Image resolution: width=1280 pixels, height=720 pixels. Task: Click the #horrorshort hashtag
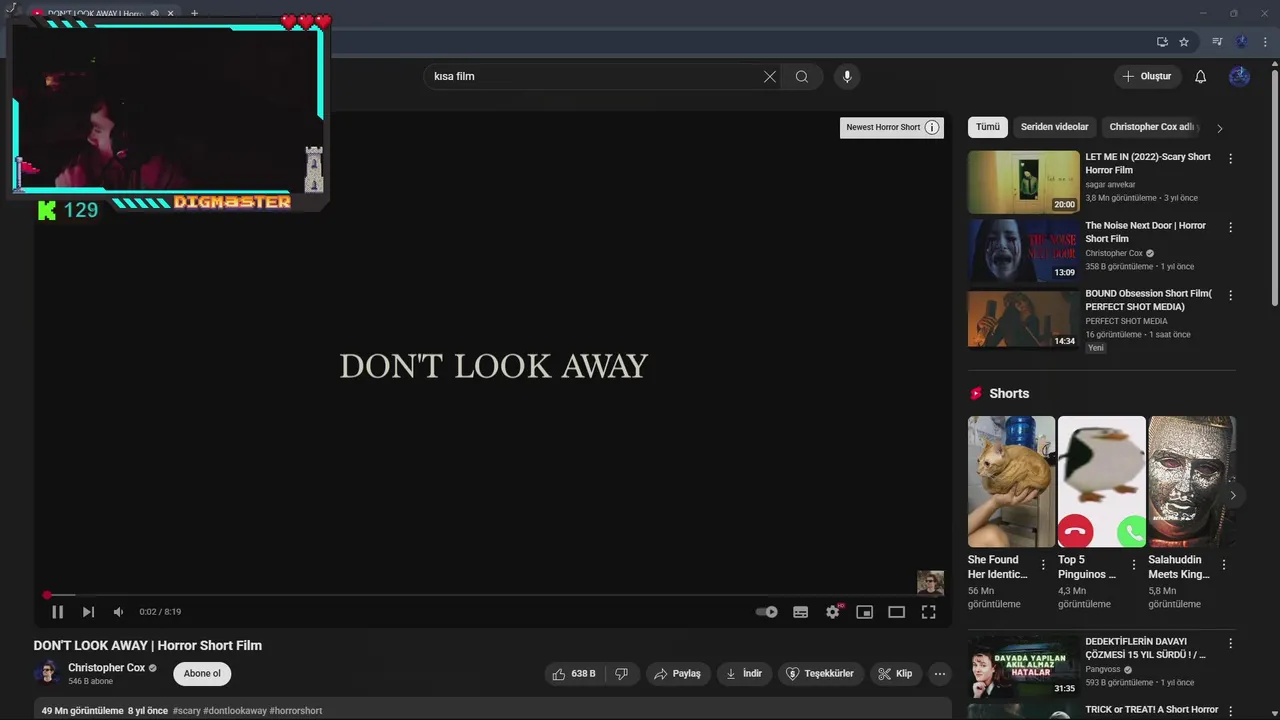(x=296, y=711)
